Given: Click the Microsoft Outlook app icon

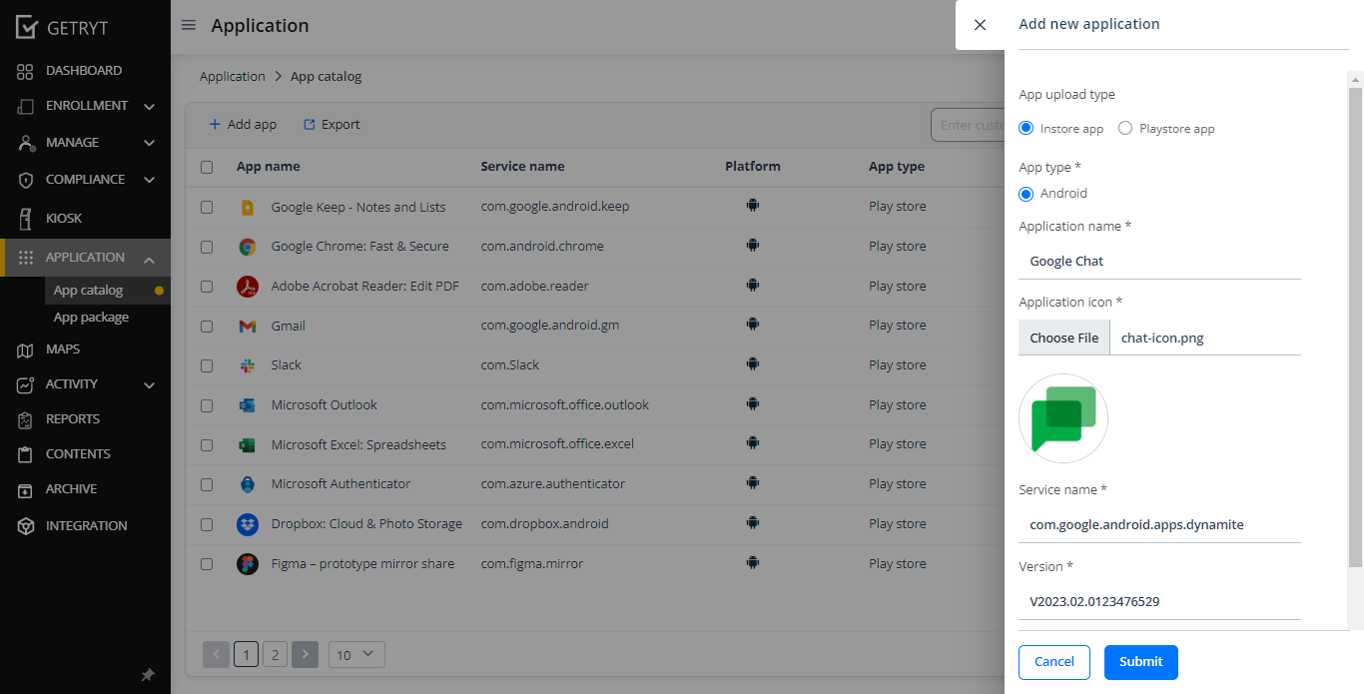Looking at the screenshot, I should [x=247, y=405].
